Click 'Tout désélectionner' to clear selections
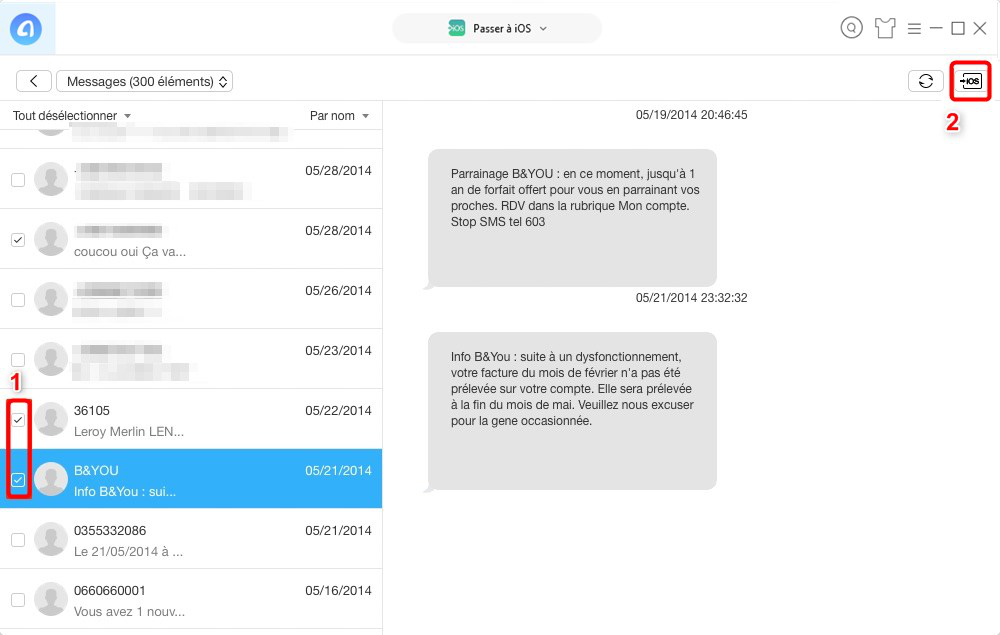The width and height of the screenshot is (1000, 635). pyautogui.click(x=63, y=115)
